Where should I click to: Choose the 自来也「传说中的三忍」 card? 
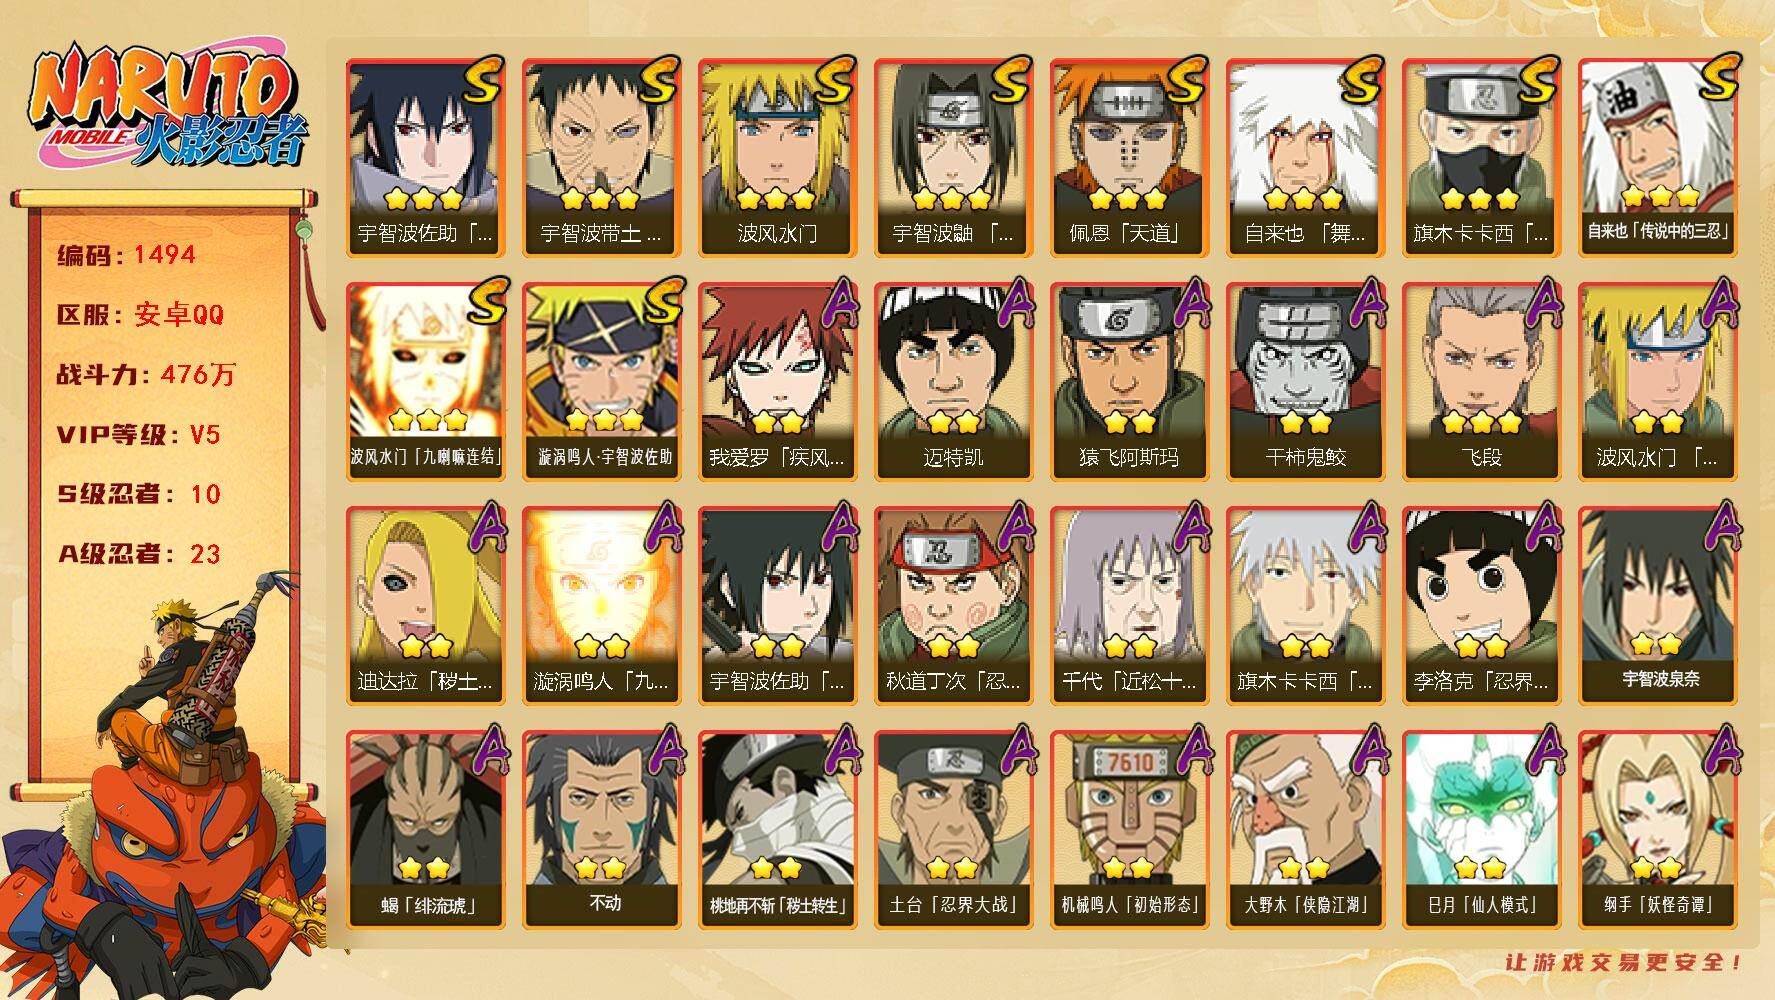point(1657,157)
